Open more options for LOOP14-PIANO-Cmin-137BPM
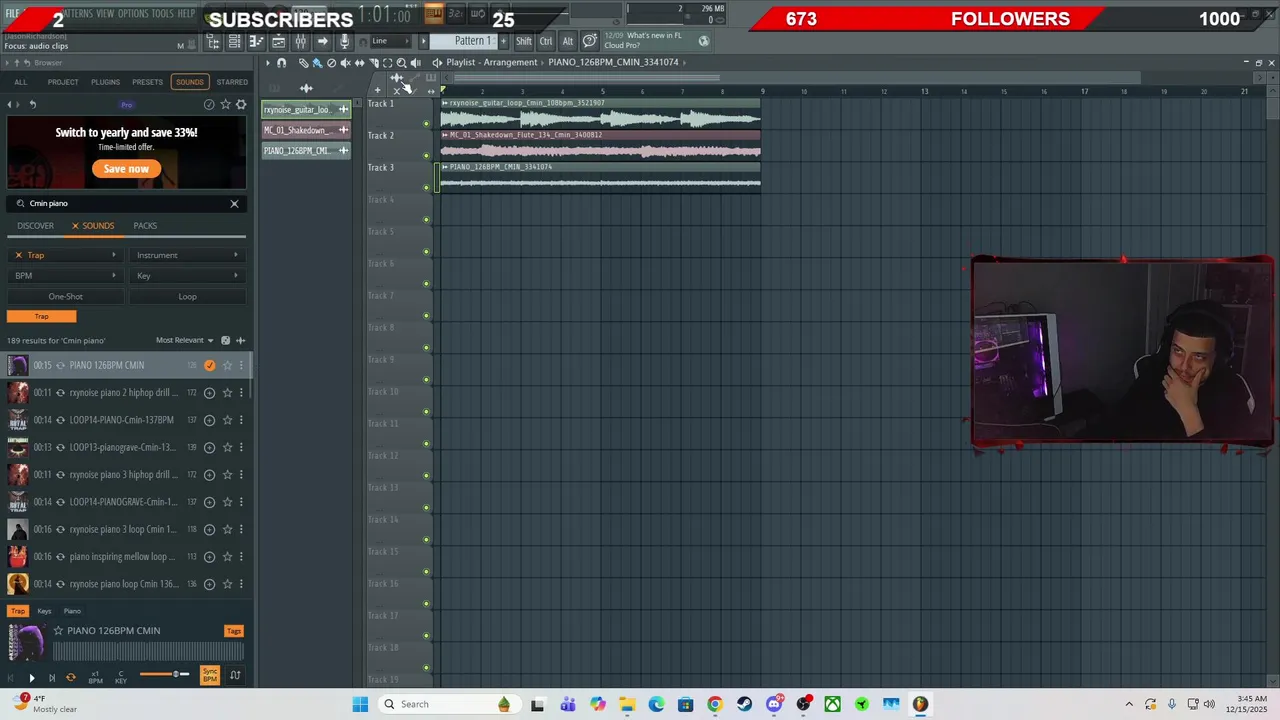 pos(241,420)
